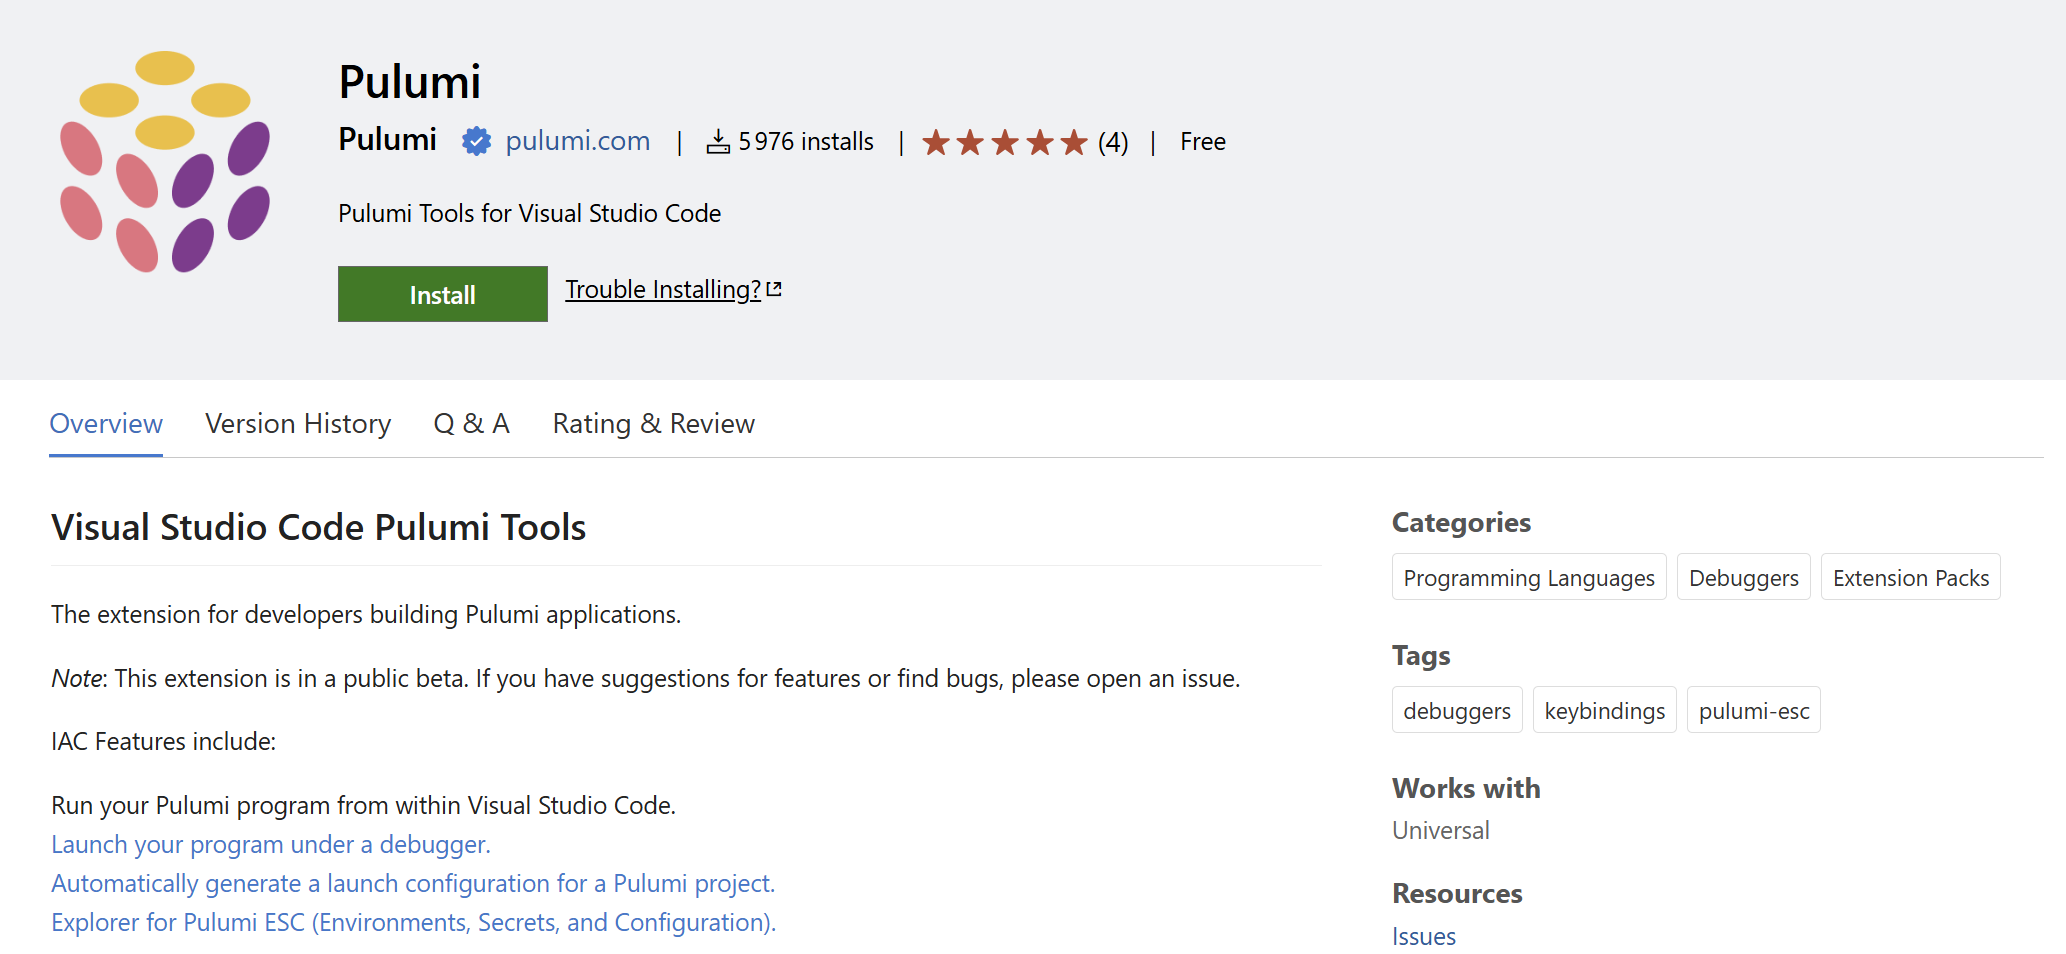
Task: Click the Universal text under Works with
Action: pos(1440,830)
